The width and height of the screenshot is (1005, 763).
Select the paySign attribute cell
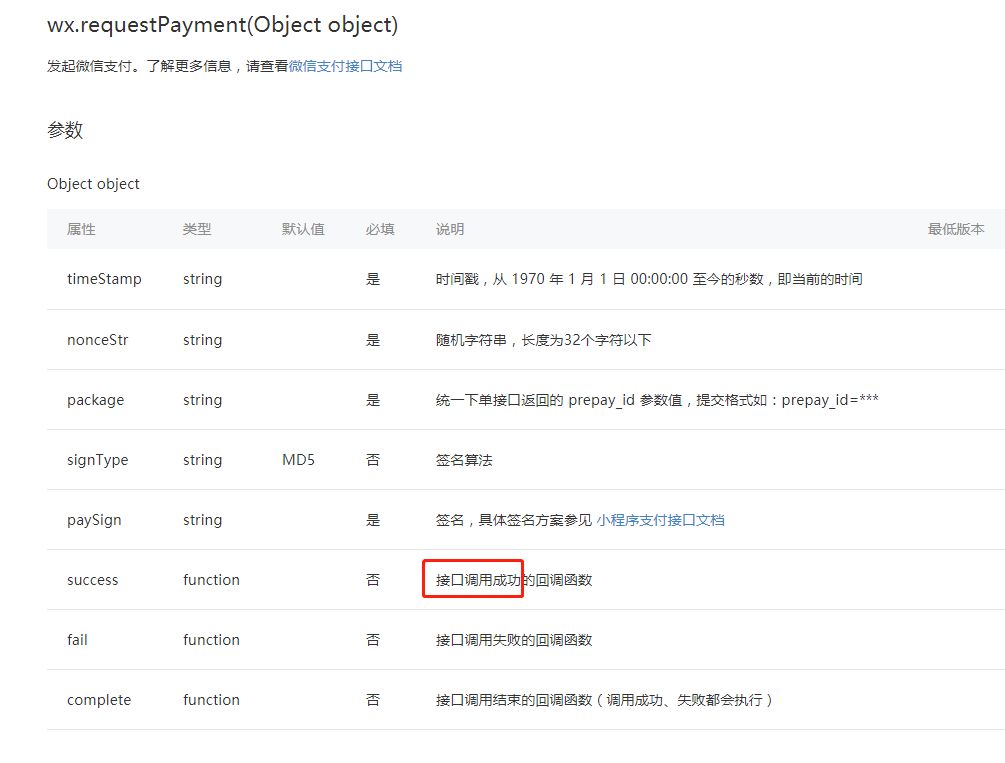click(x=94, y=520)
